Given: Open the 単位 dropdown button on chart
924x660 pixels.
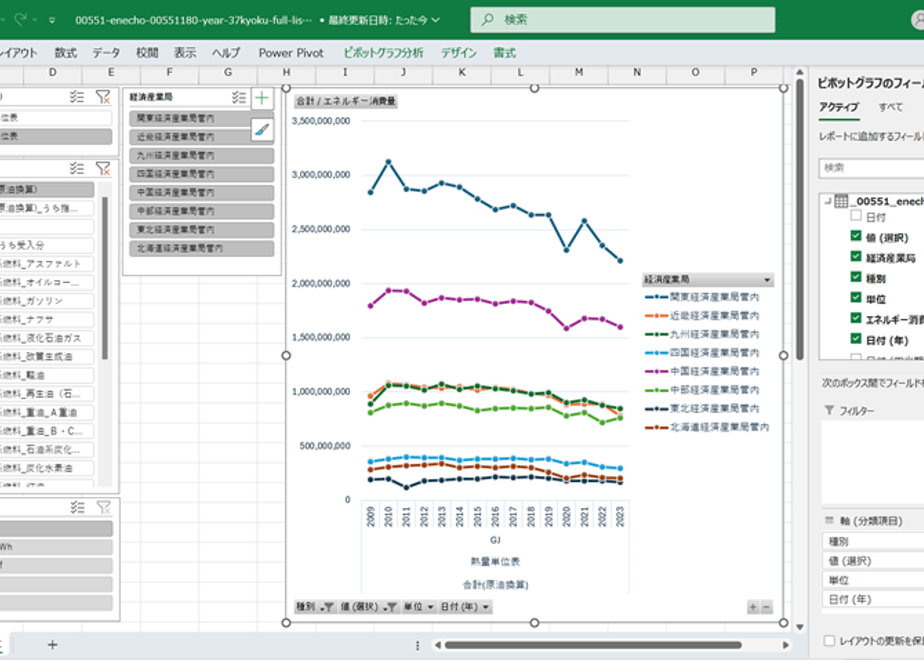Looking at the screenshot, I should click(x=418, y=607).
